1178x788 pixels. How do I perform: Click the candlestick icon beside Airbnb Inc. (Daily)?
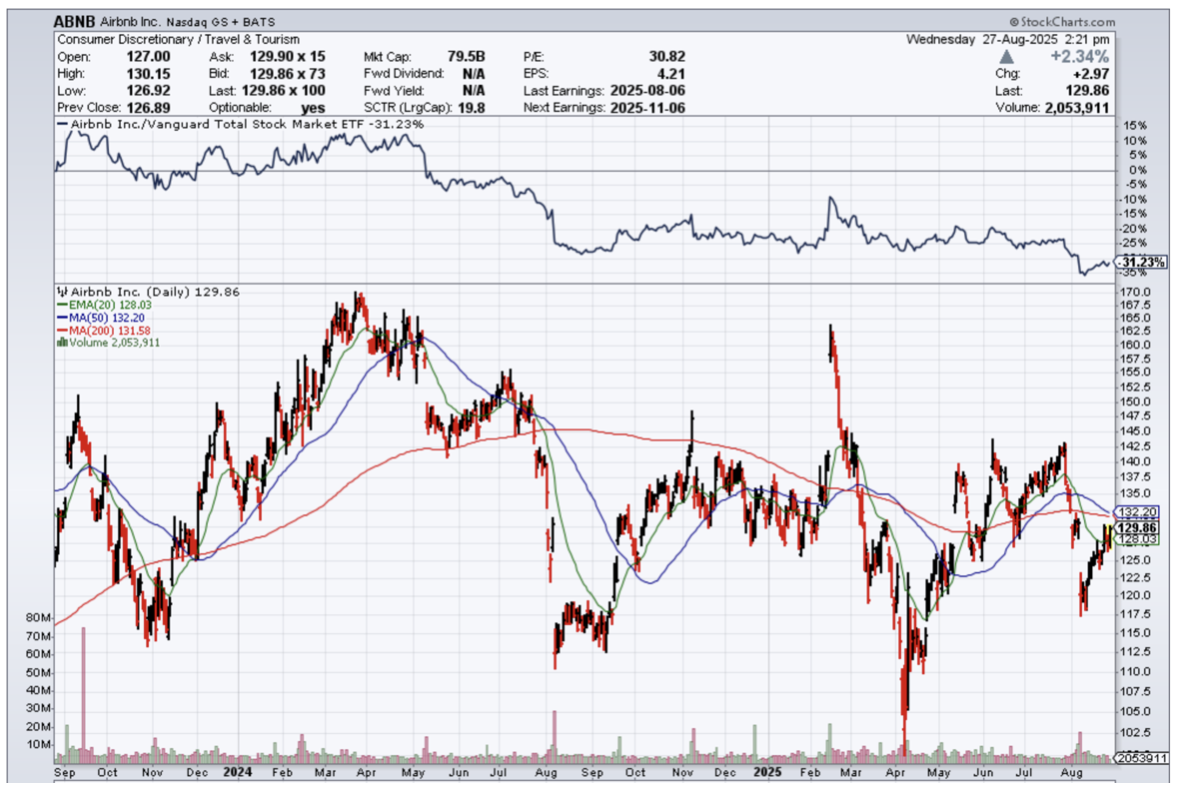tap(63, 291)
